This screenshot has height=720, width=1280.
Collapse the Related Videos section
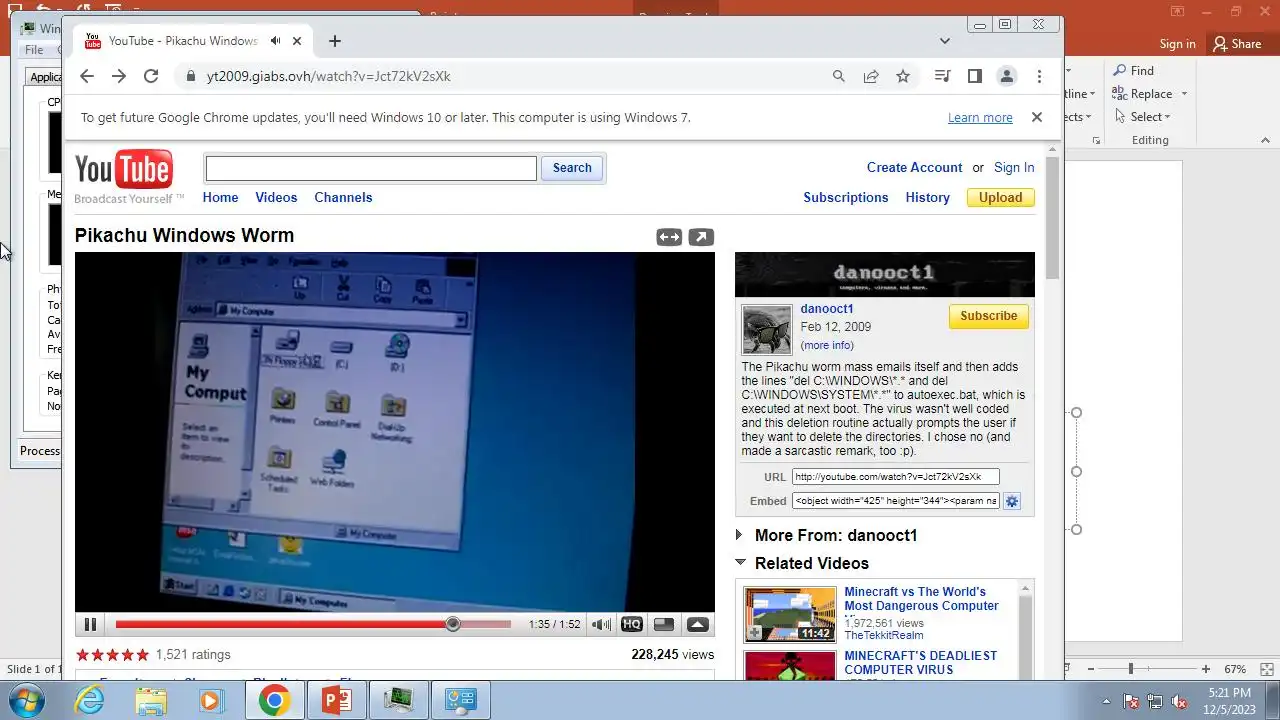tap(802, 563)
